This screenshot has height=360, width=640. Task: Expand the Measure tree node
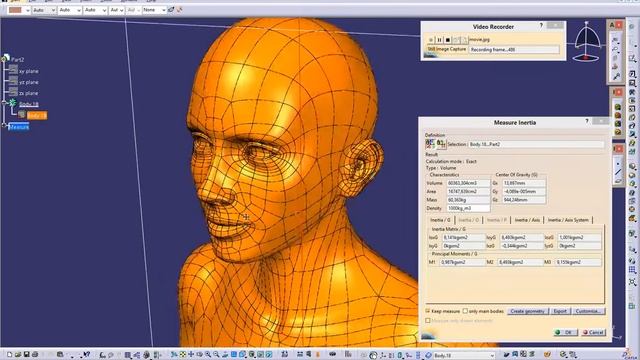tap(4, 126)
